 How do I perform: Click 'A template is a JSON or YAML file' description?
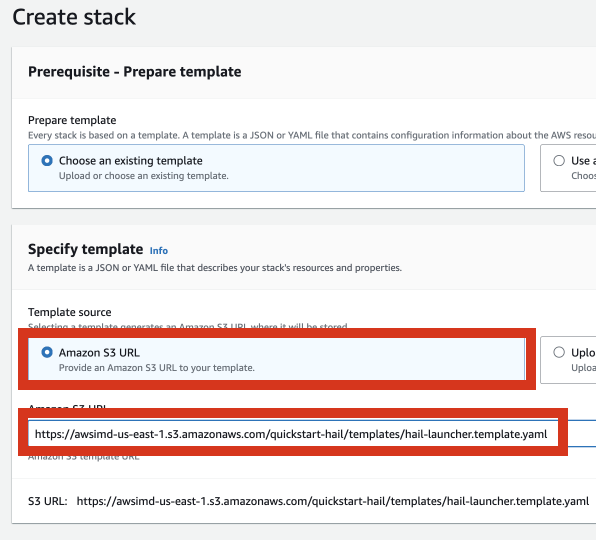(215, 268)
